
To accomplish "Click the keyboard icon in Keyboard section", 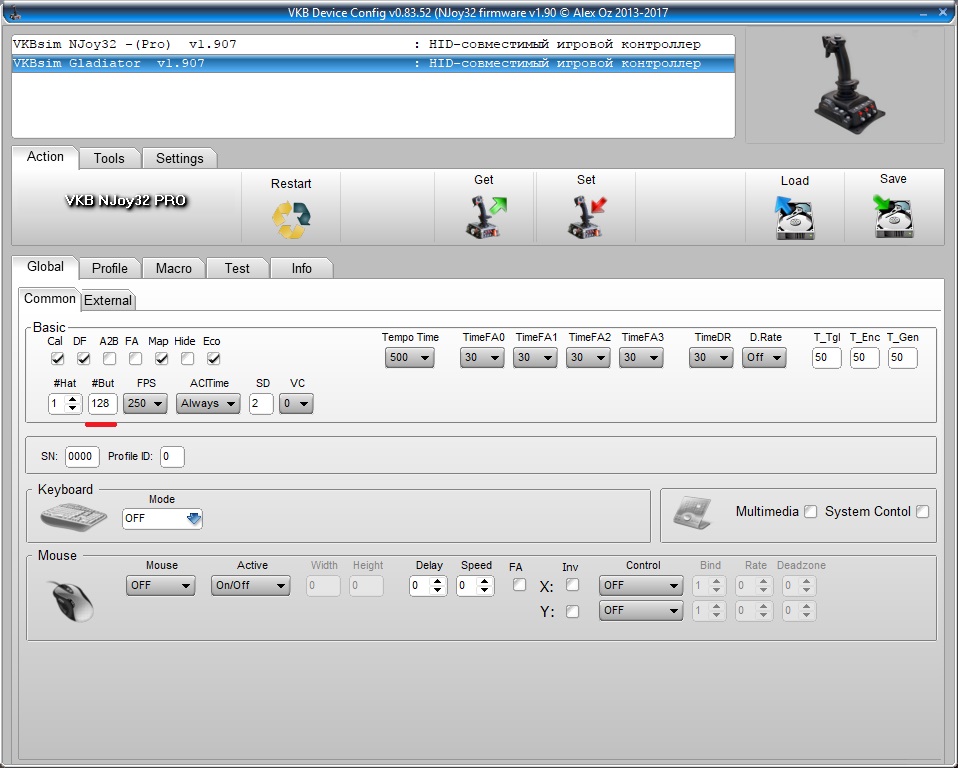I will point(73,517).
